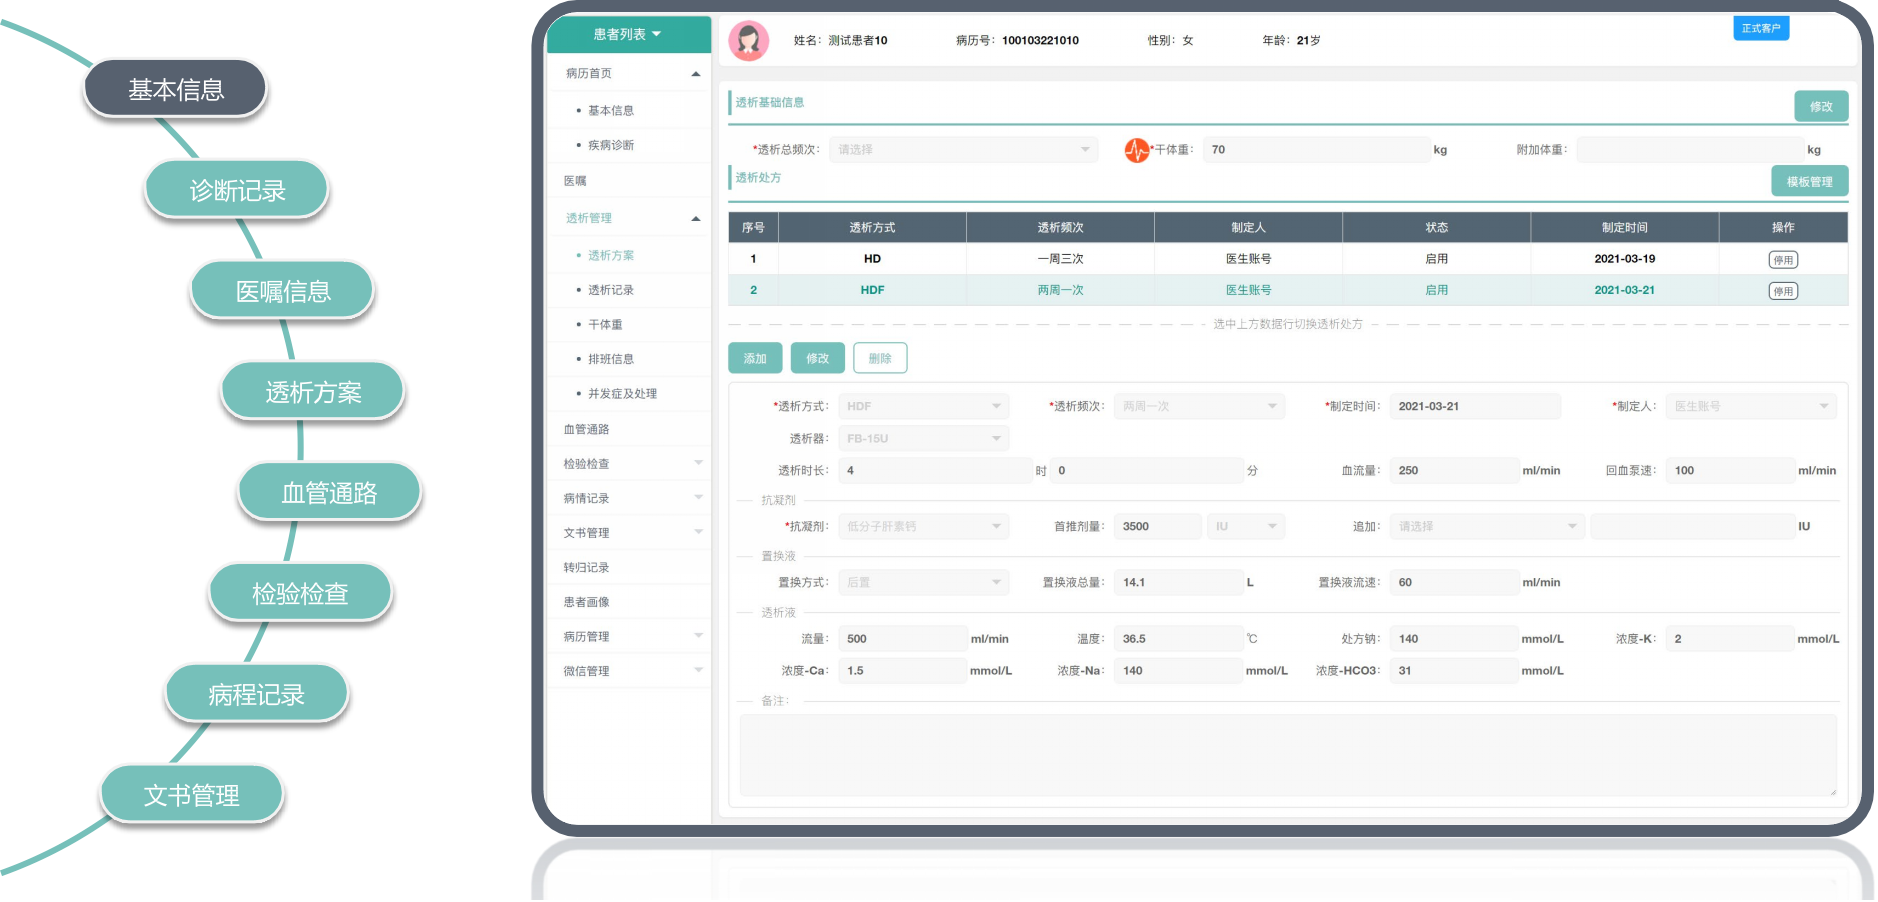Image resolution: width=1878 pixels, height=902 pixels.
Task: Click the patient avatar icon
Action: click(748, 41)
